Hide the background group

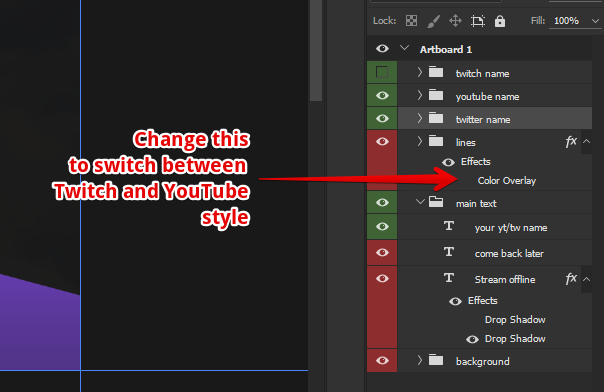tap(382, 360)
